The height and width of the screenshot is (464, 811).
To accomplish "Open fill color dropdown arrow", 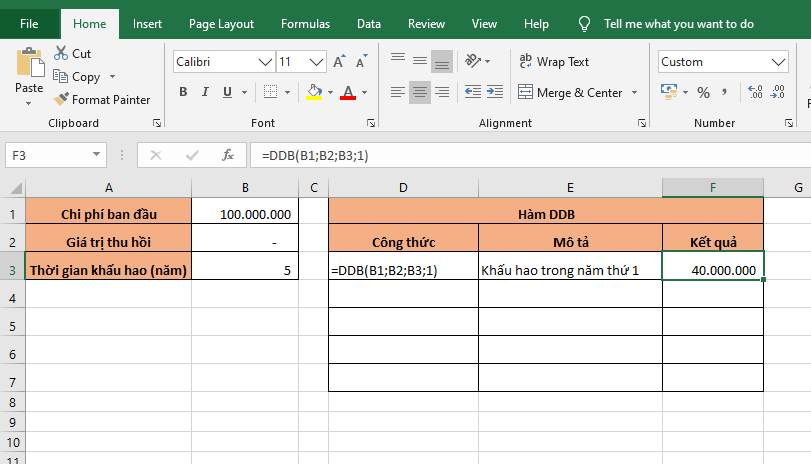I will tap(330, 93).
